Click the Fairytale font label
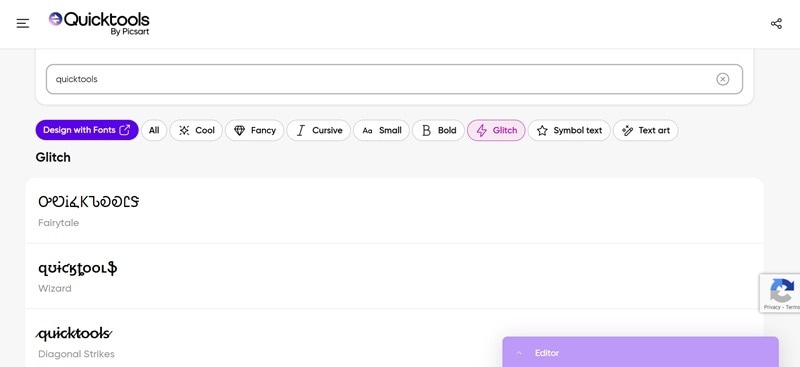 click(x=59, y=223)
